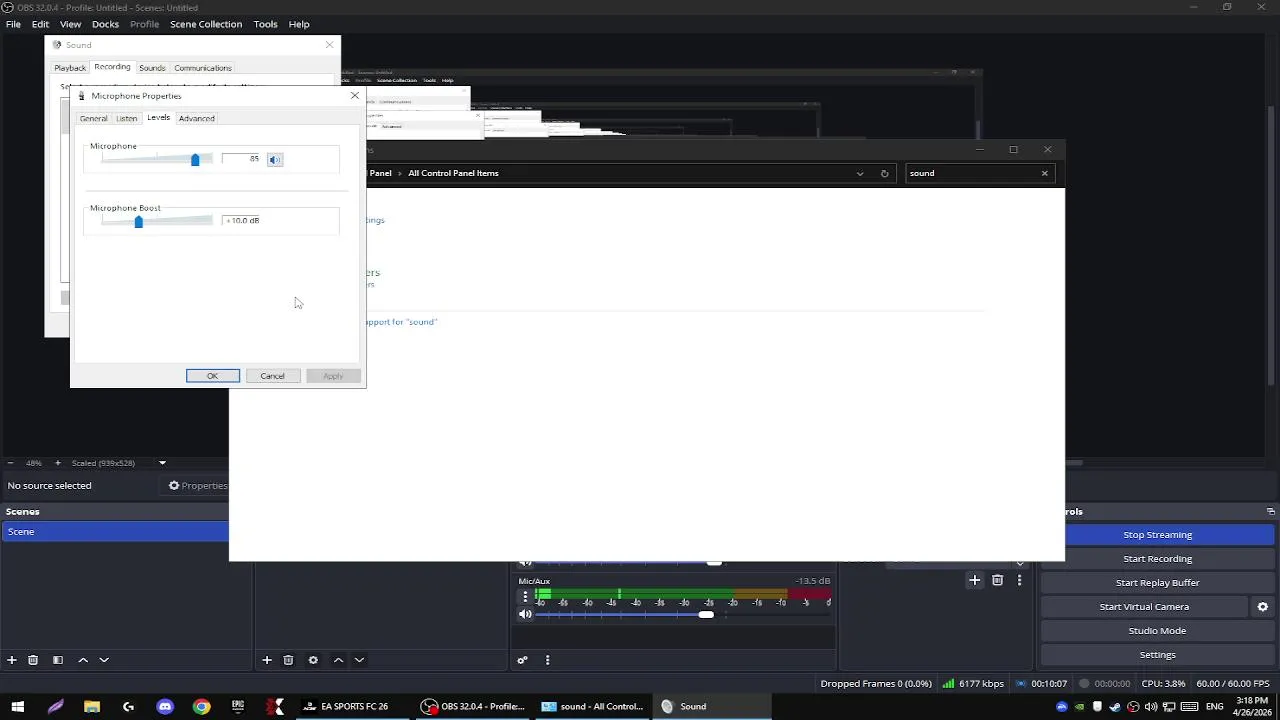
Task: Switch to Playback tab in Sound window
Action: [70, 68]
